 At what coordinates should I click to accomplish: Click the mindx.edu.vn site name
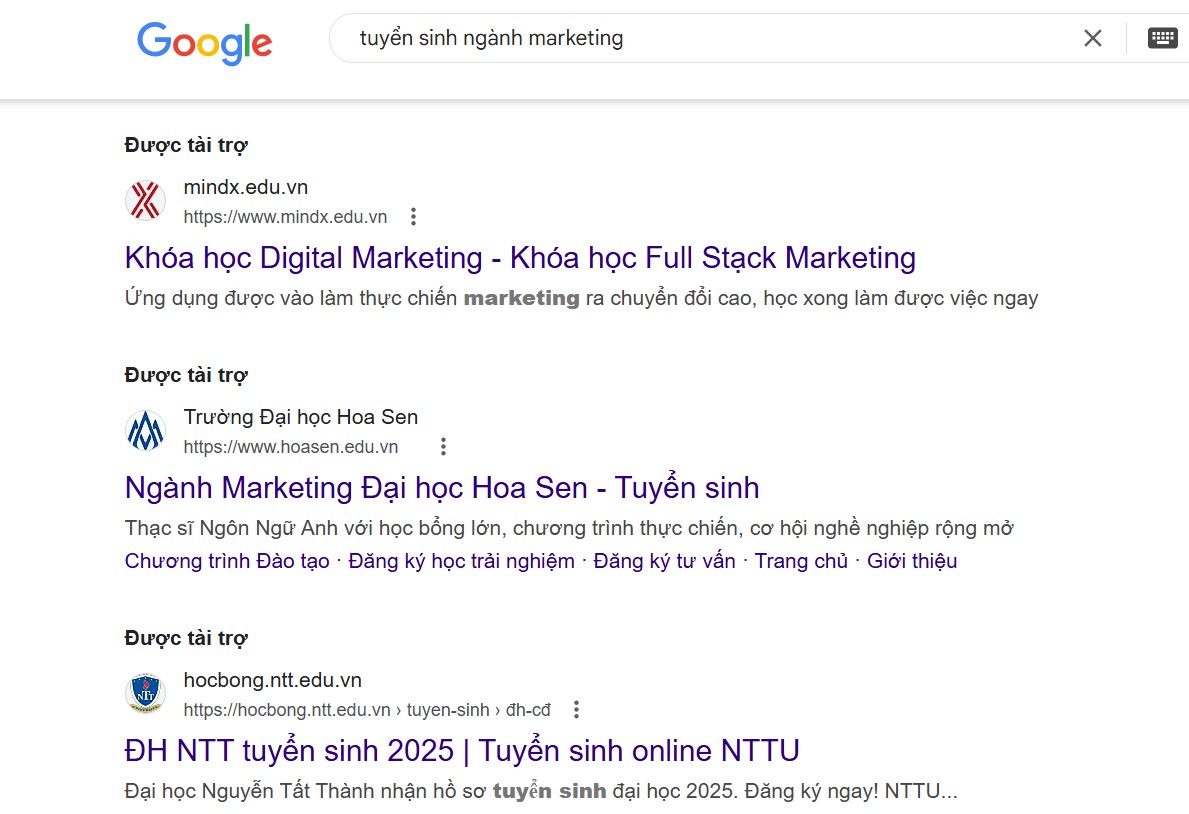point(246,187)
